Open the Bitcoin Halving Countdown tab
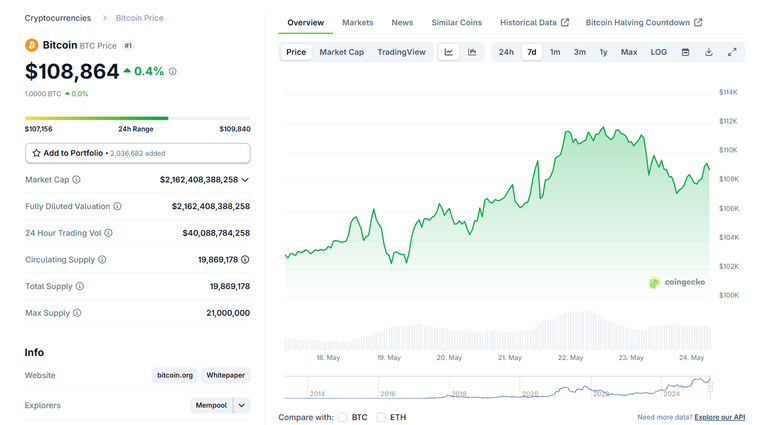The height and width of the screenshot is (425, 768). click(x=644, y=23)
